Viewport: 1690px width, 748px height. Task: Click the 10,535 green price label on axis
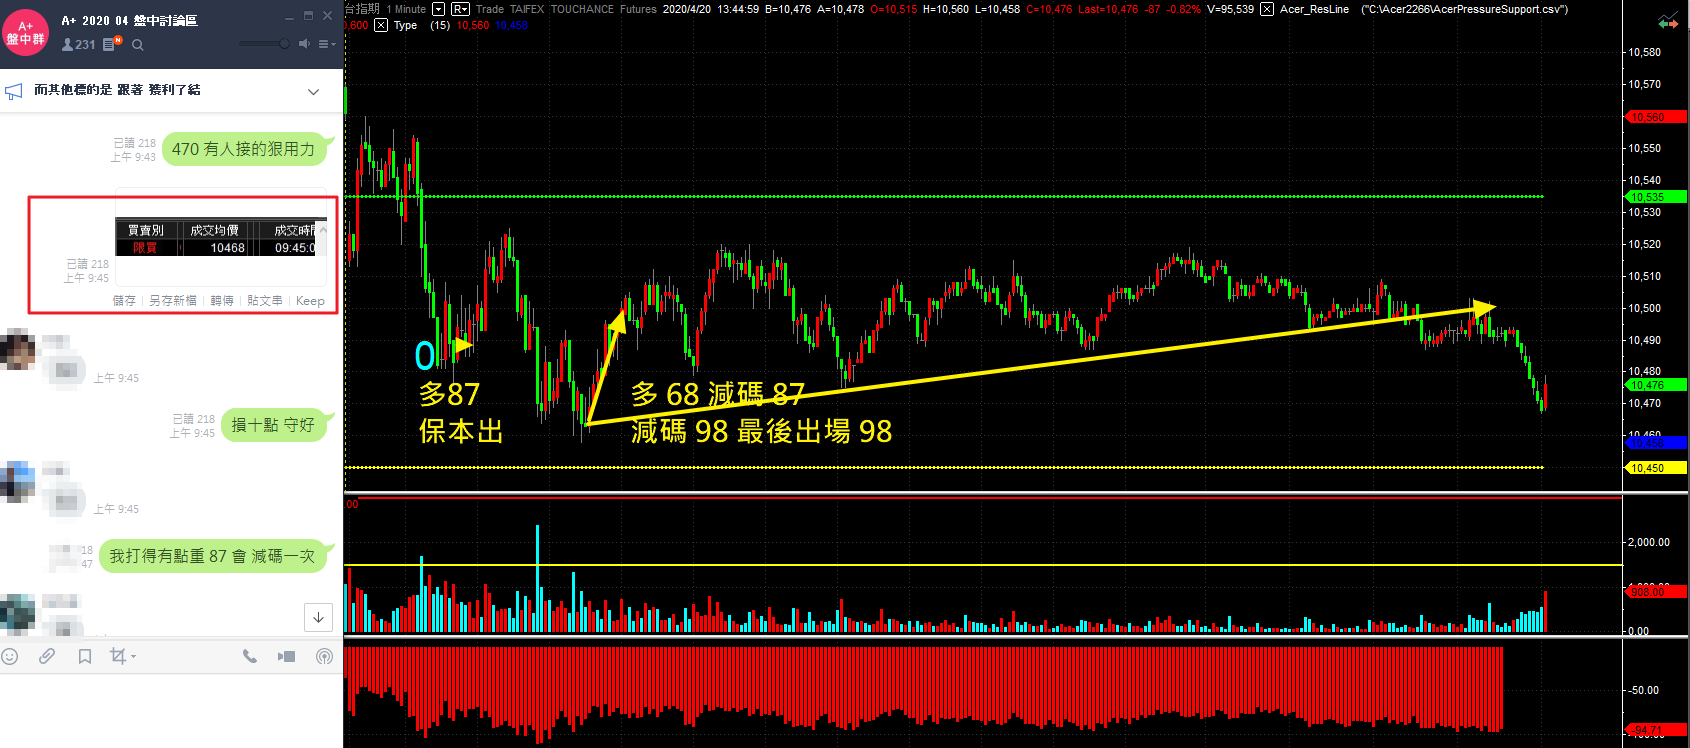(1657, 197)
